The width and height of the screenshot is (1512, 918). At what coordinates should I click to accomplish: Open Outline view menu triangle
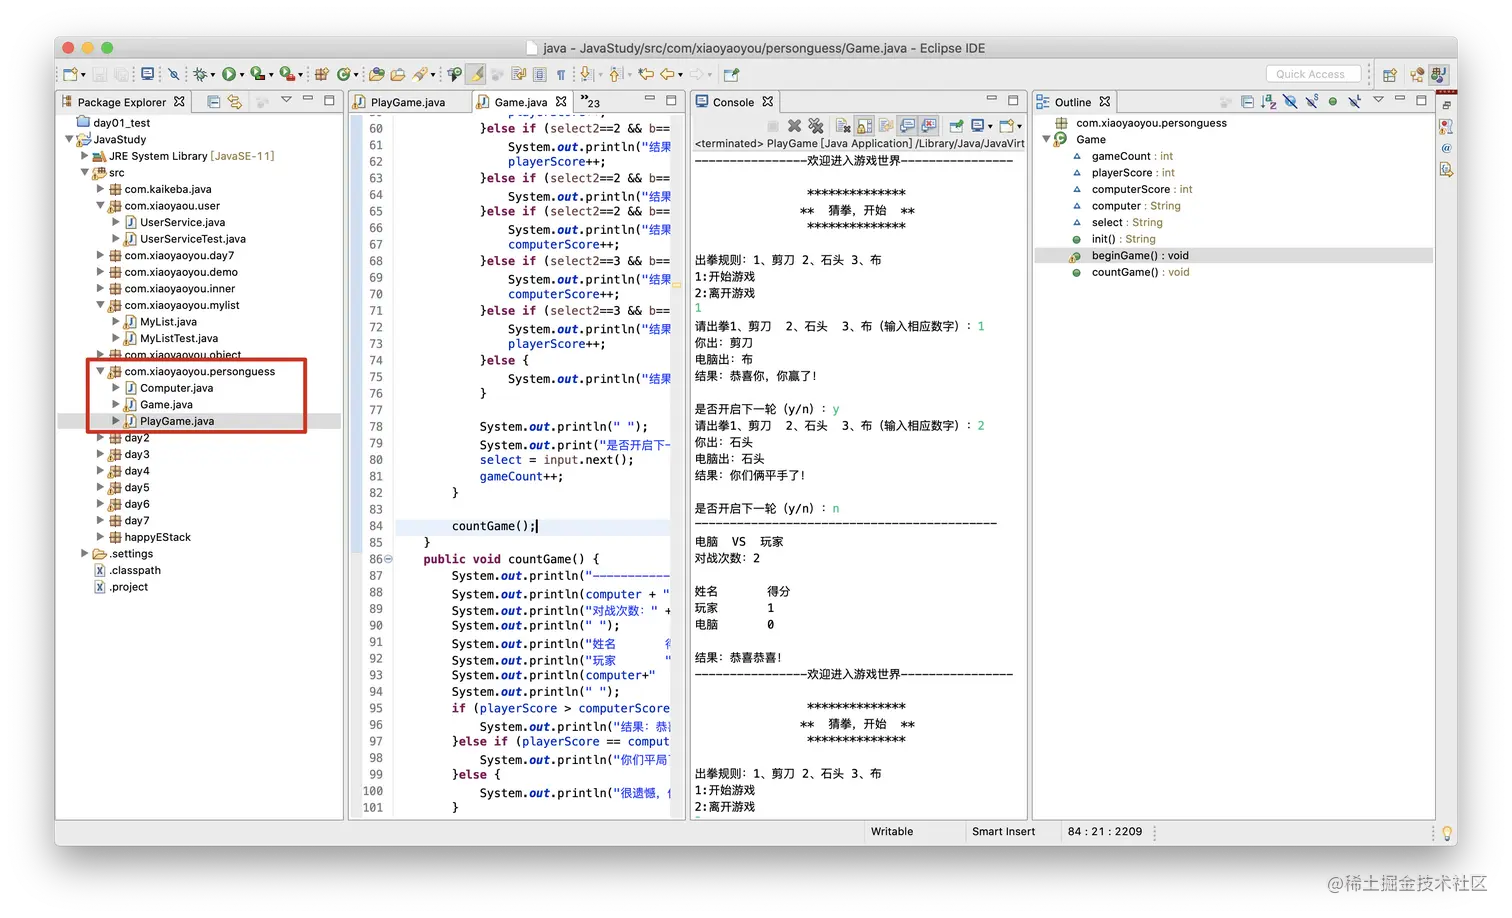(1378, 99)
